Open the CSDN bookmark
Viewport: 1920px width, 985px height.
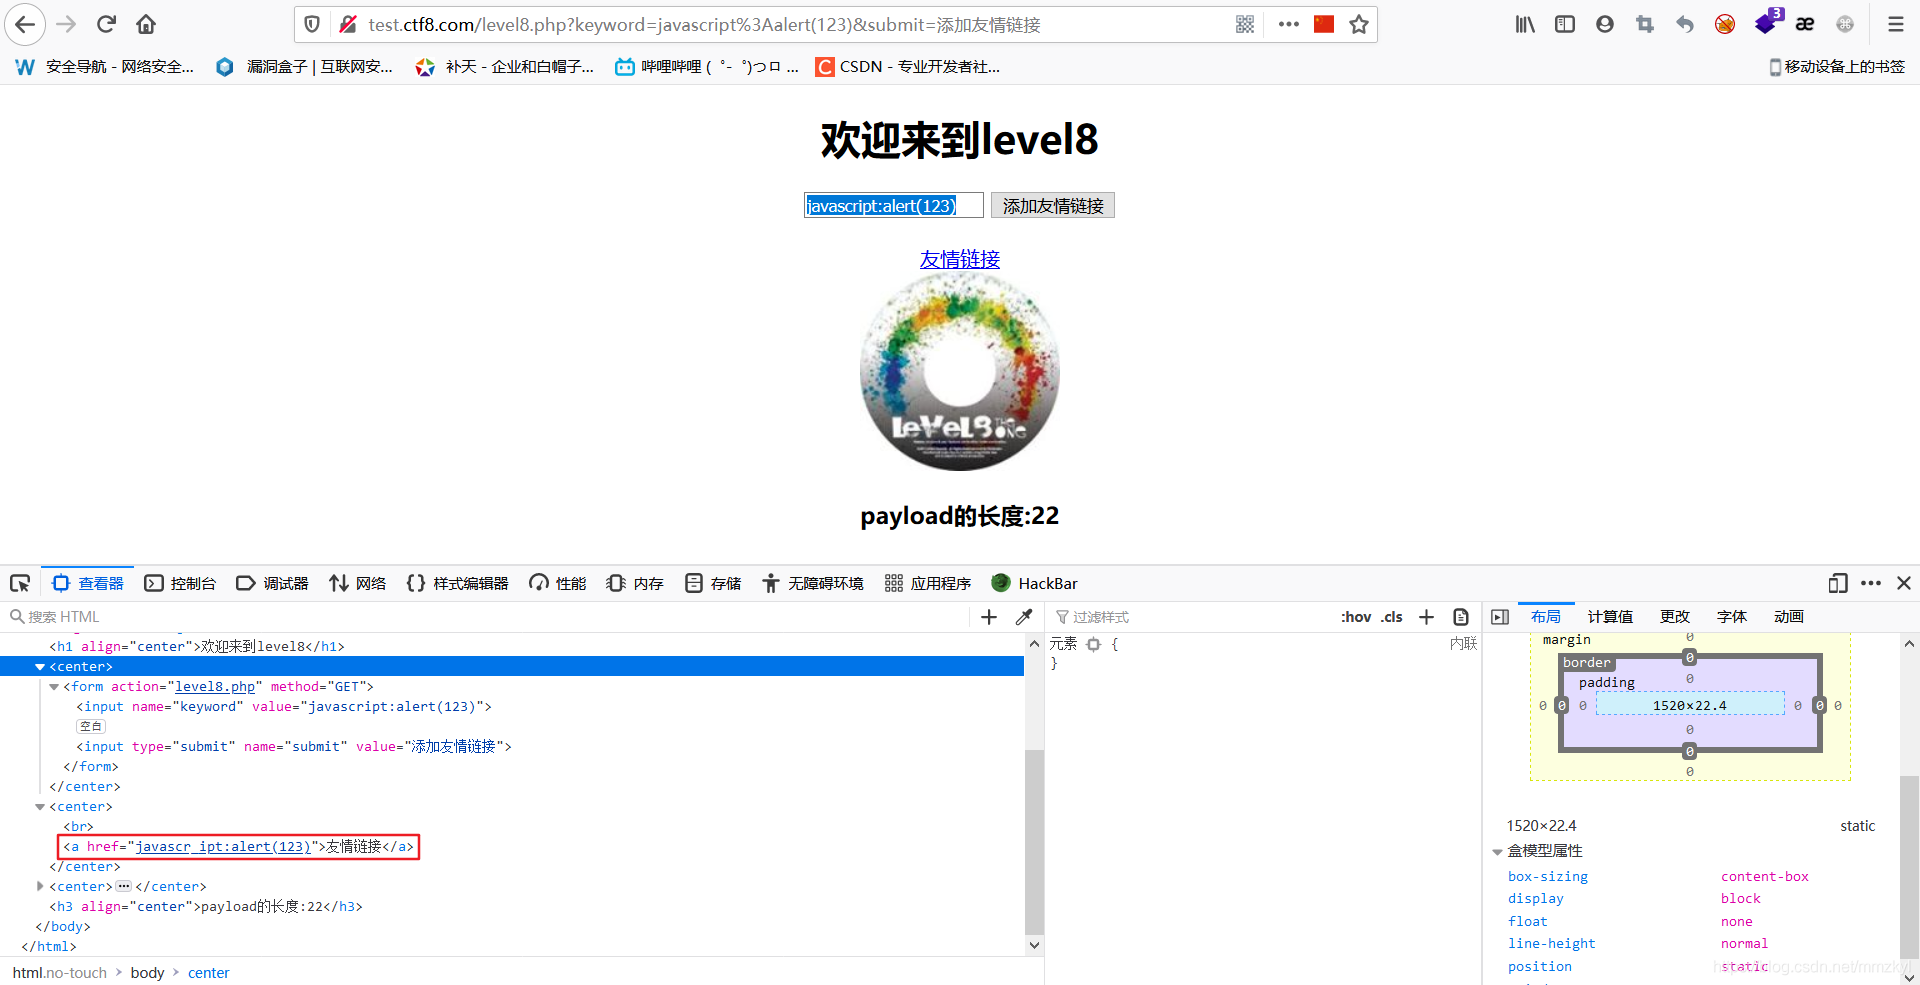908,67
